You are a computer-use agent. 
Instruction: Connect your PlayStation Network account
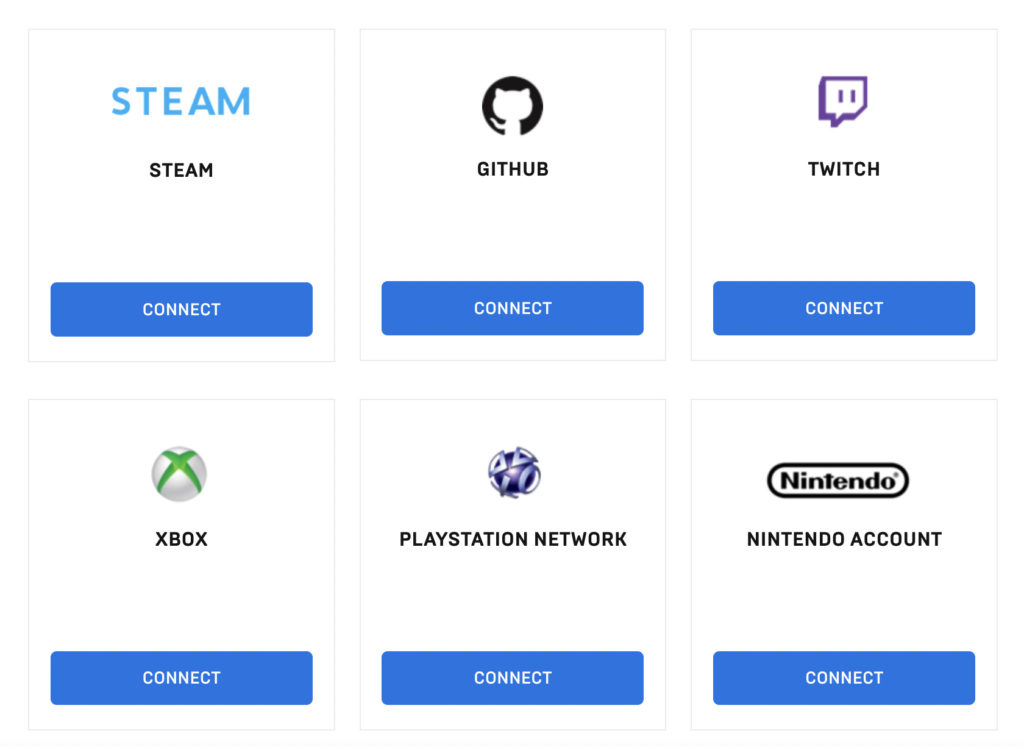click(512, 678)
